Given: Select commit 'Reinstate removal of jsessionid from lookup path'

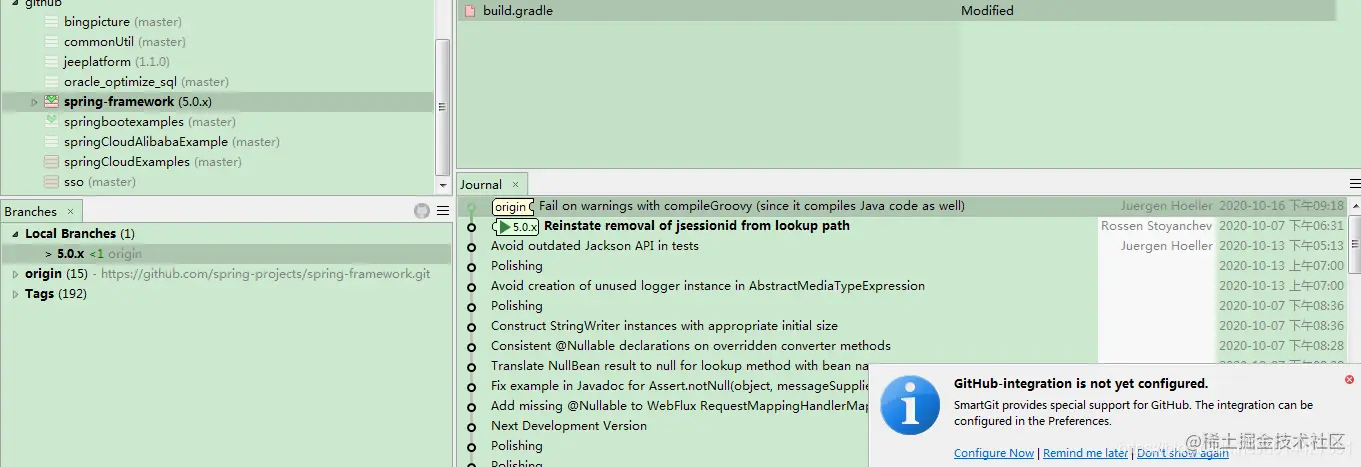Looking at the screenshot, I should pyautogui.click(x=697, y=226).
